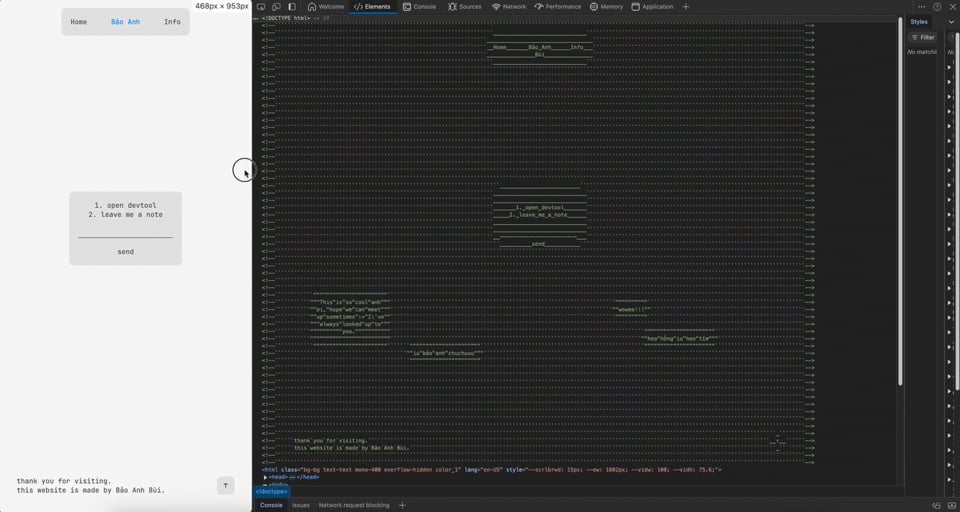Select the html element line in DOM tree

tap(492, 470)
